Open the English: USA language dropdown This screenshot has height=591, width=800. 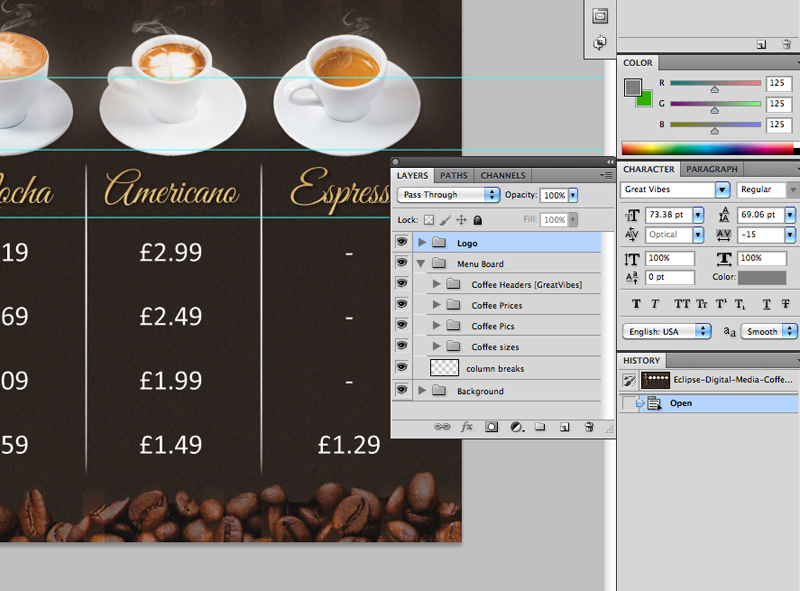click(x=667, y=331)
